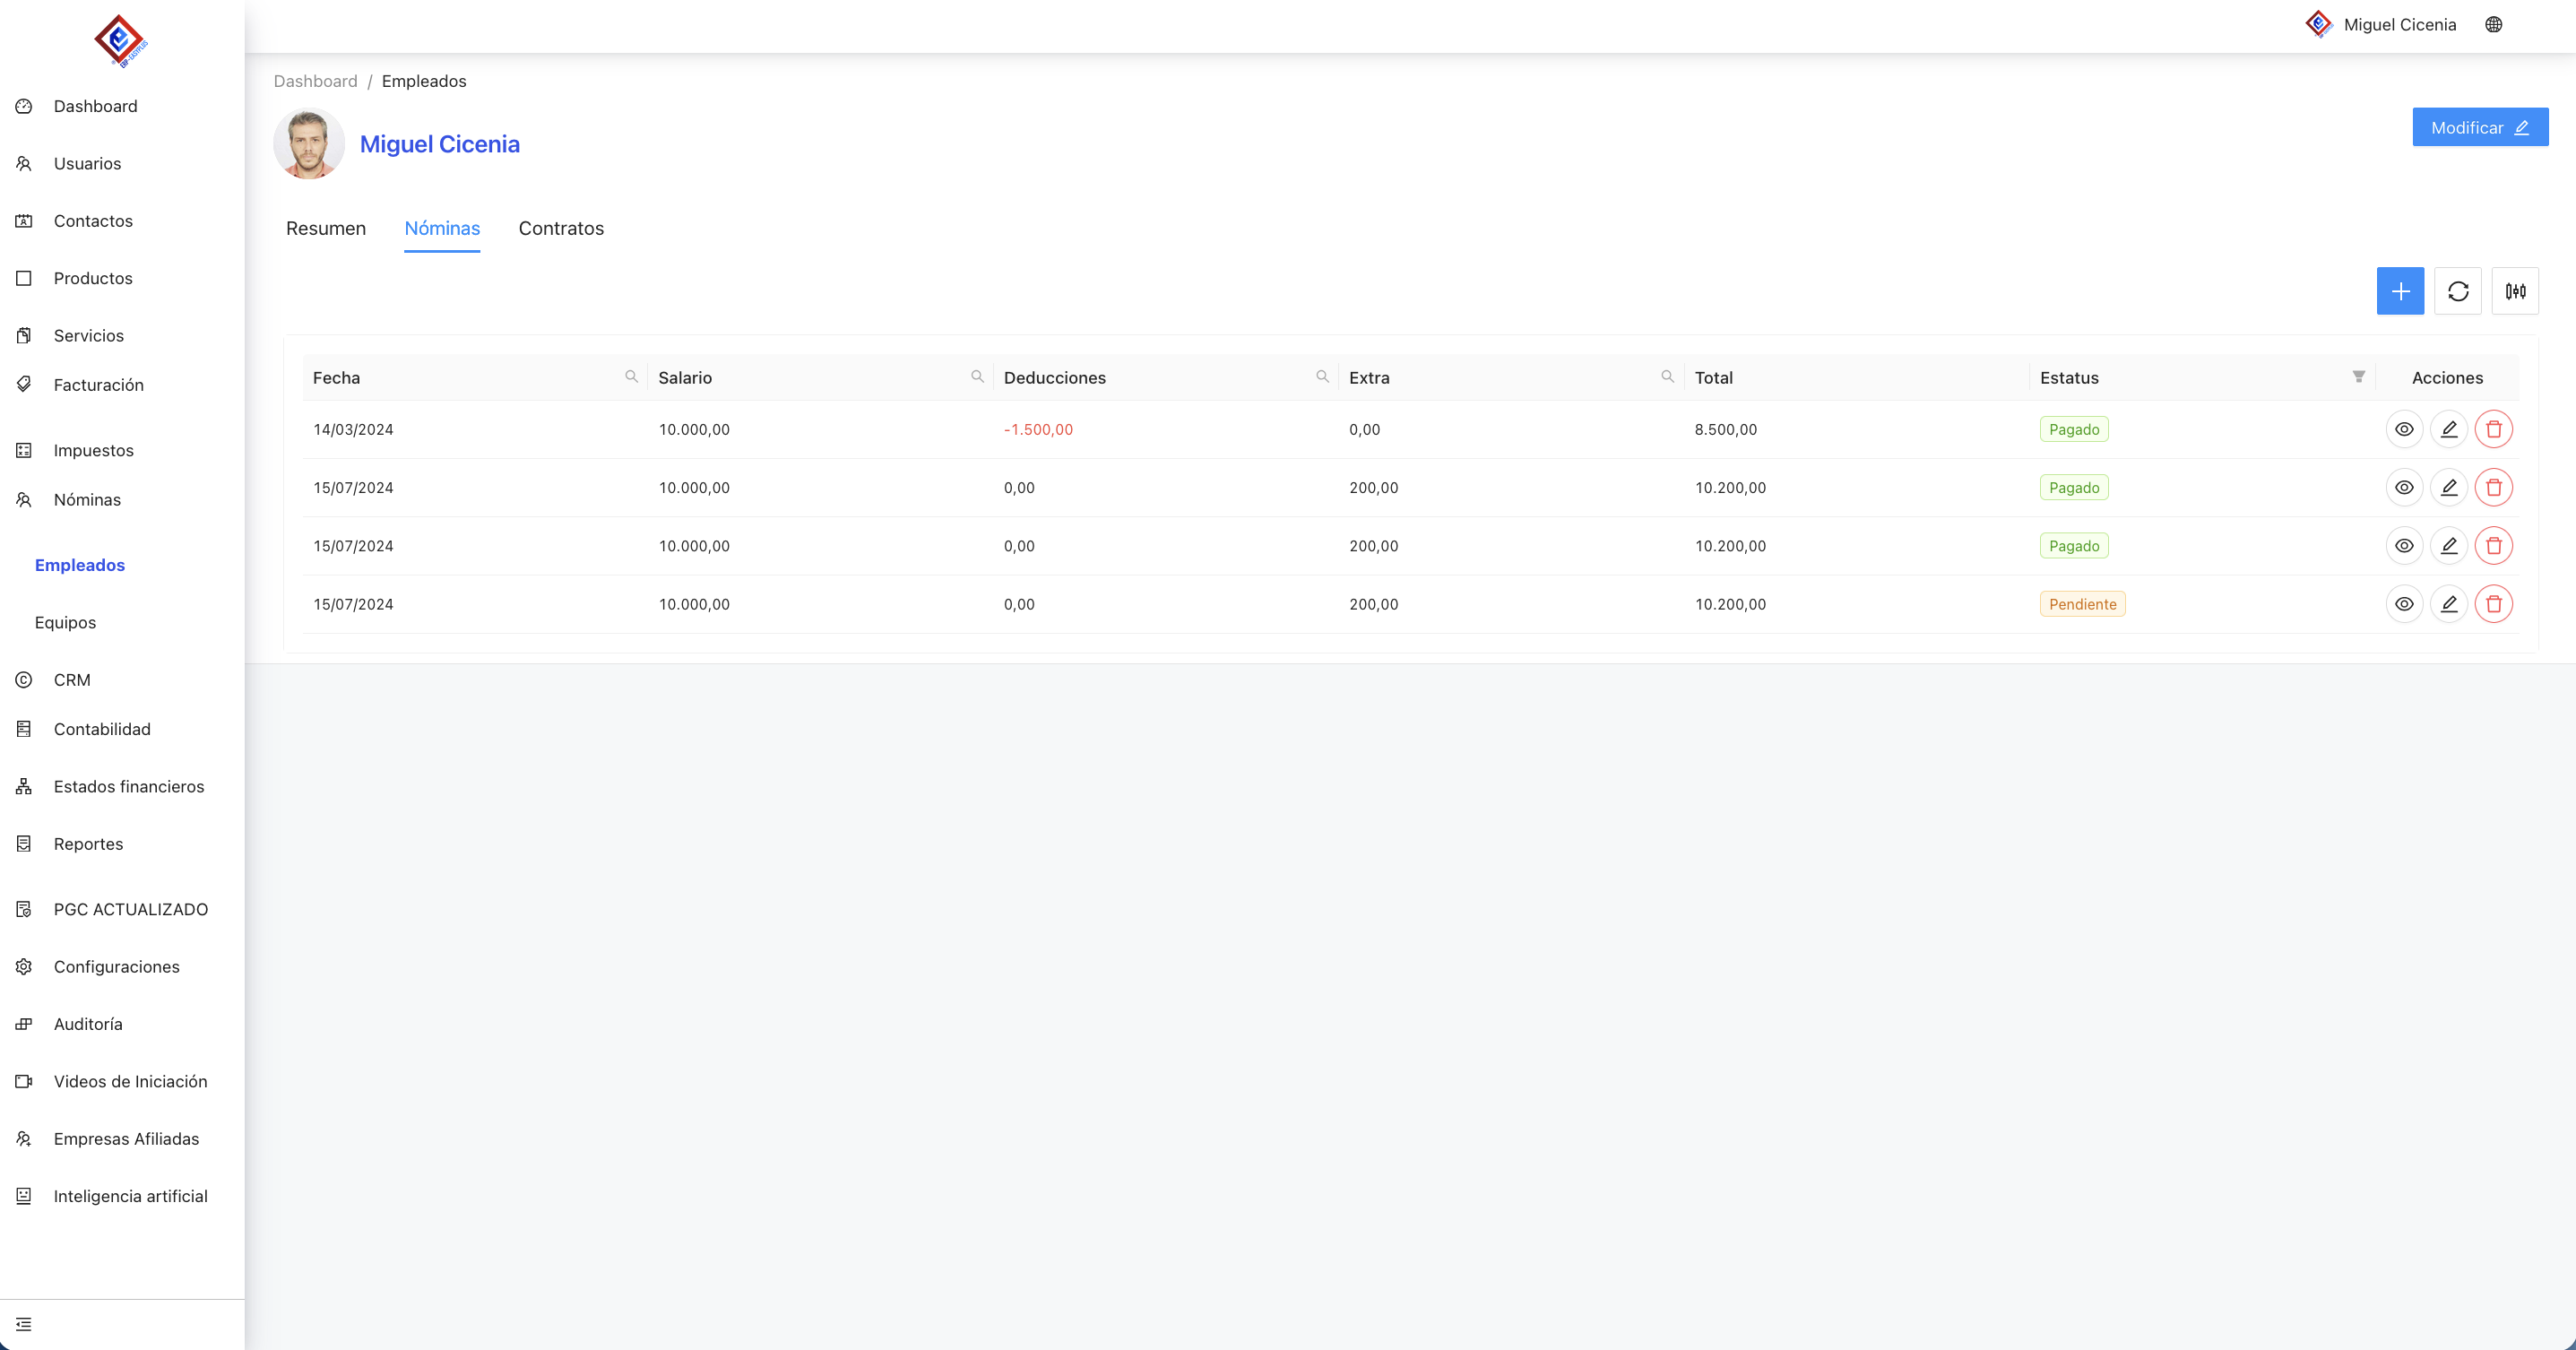The width and height of the screenshot is (2576, 1350).
Task: Delete the 14/03/2024 payroll row
Action: (2493, 429)
